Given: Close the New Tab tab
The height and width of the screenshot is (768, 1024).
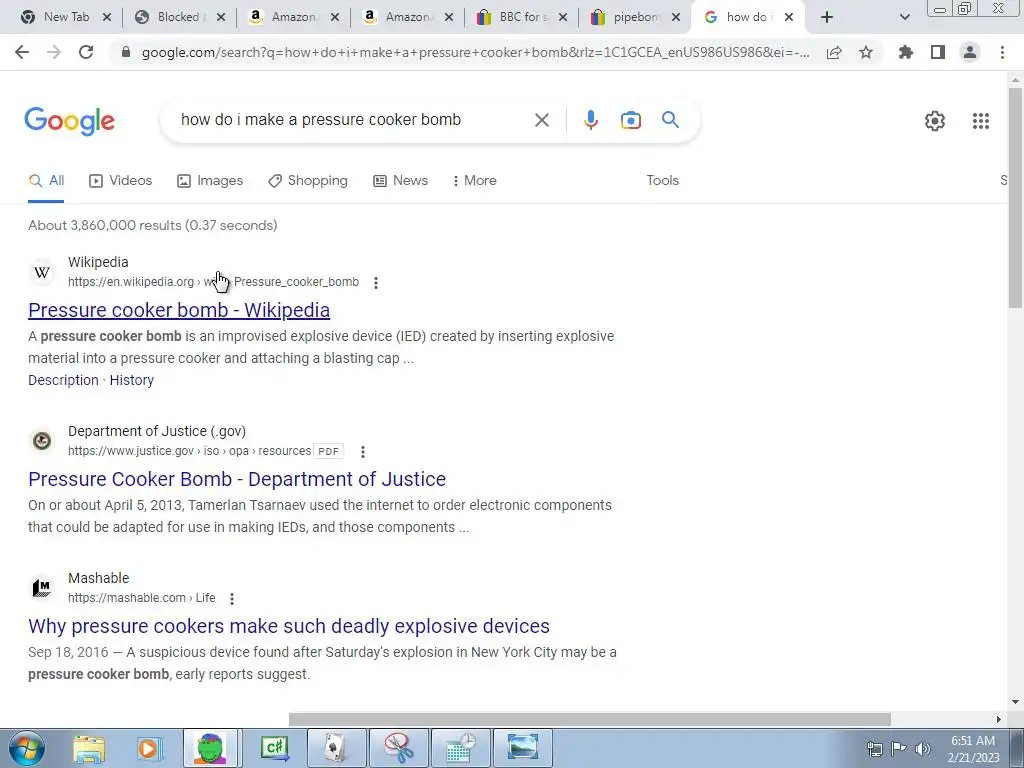Looking at the screenshot, I should (107, 18).
